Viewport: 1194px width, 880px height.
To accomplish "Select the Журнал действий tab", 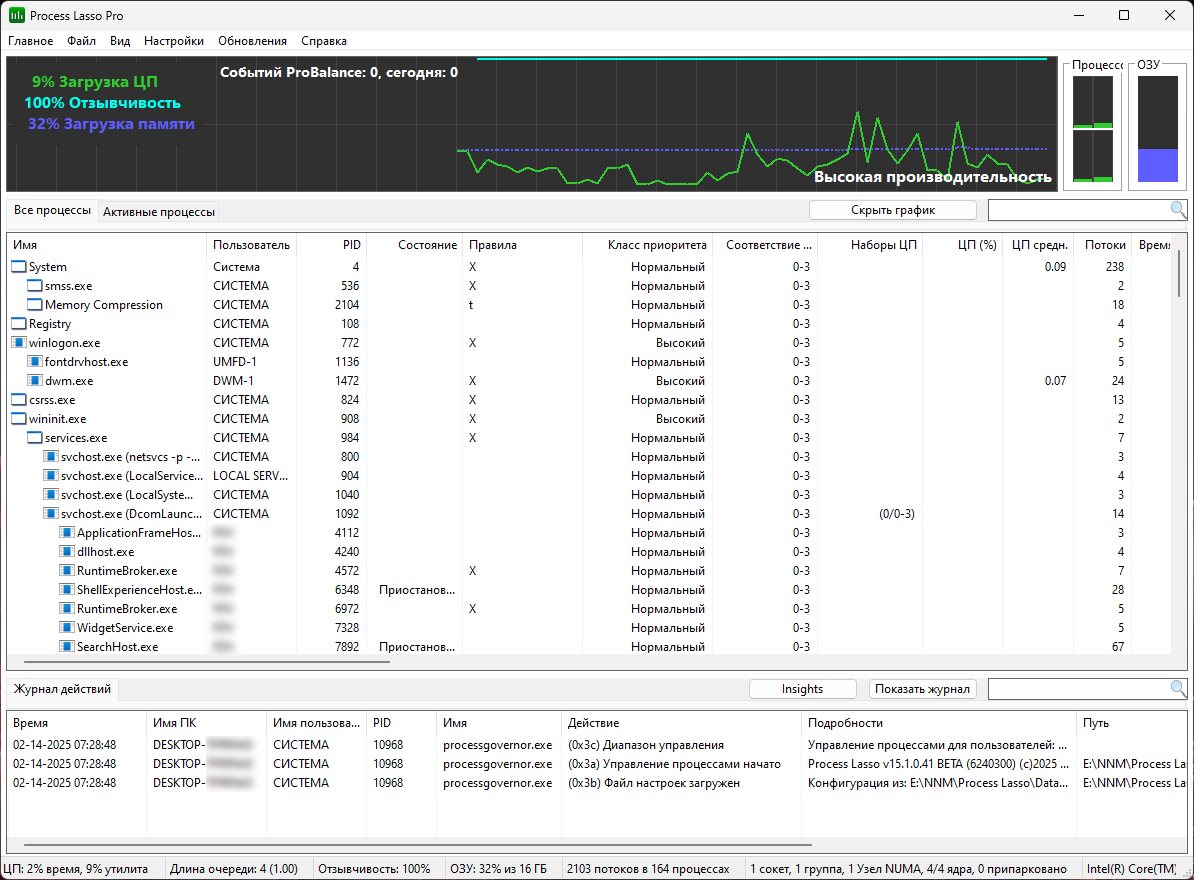I will point(62,689).
